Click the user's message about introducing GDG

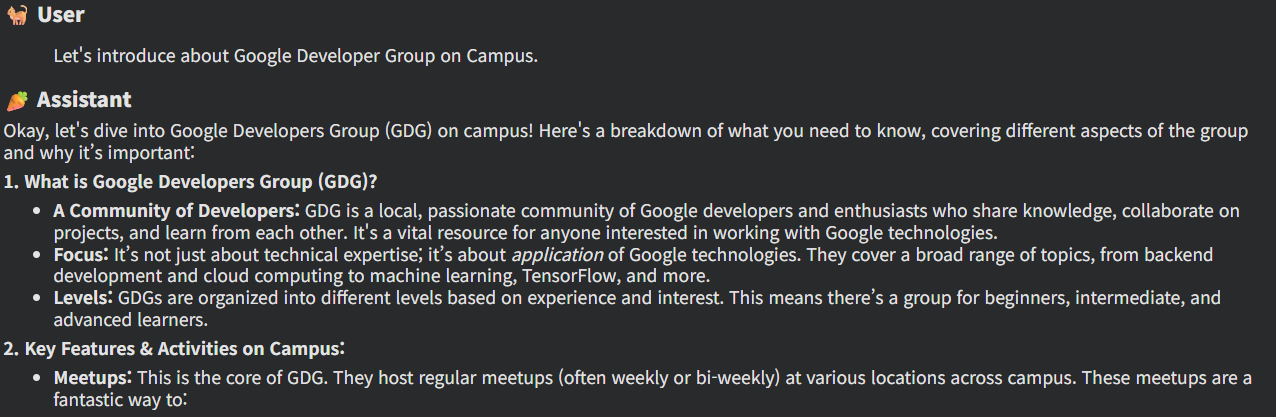click(x=295, y=56)
